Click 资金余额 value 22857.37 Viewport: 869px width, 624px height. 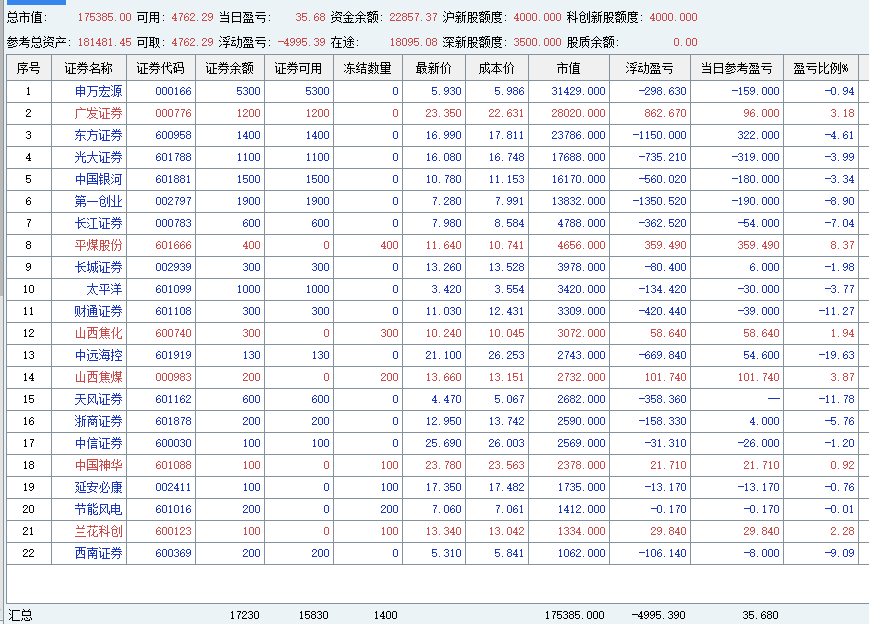click(413, 18)
